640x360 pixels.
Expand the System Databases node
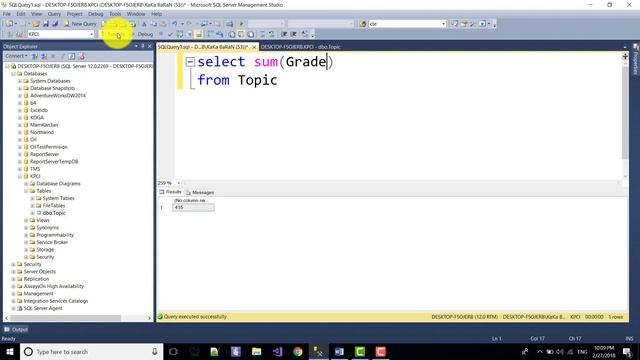(20, 81)
